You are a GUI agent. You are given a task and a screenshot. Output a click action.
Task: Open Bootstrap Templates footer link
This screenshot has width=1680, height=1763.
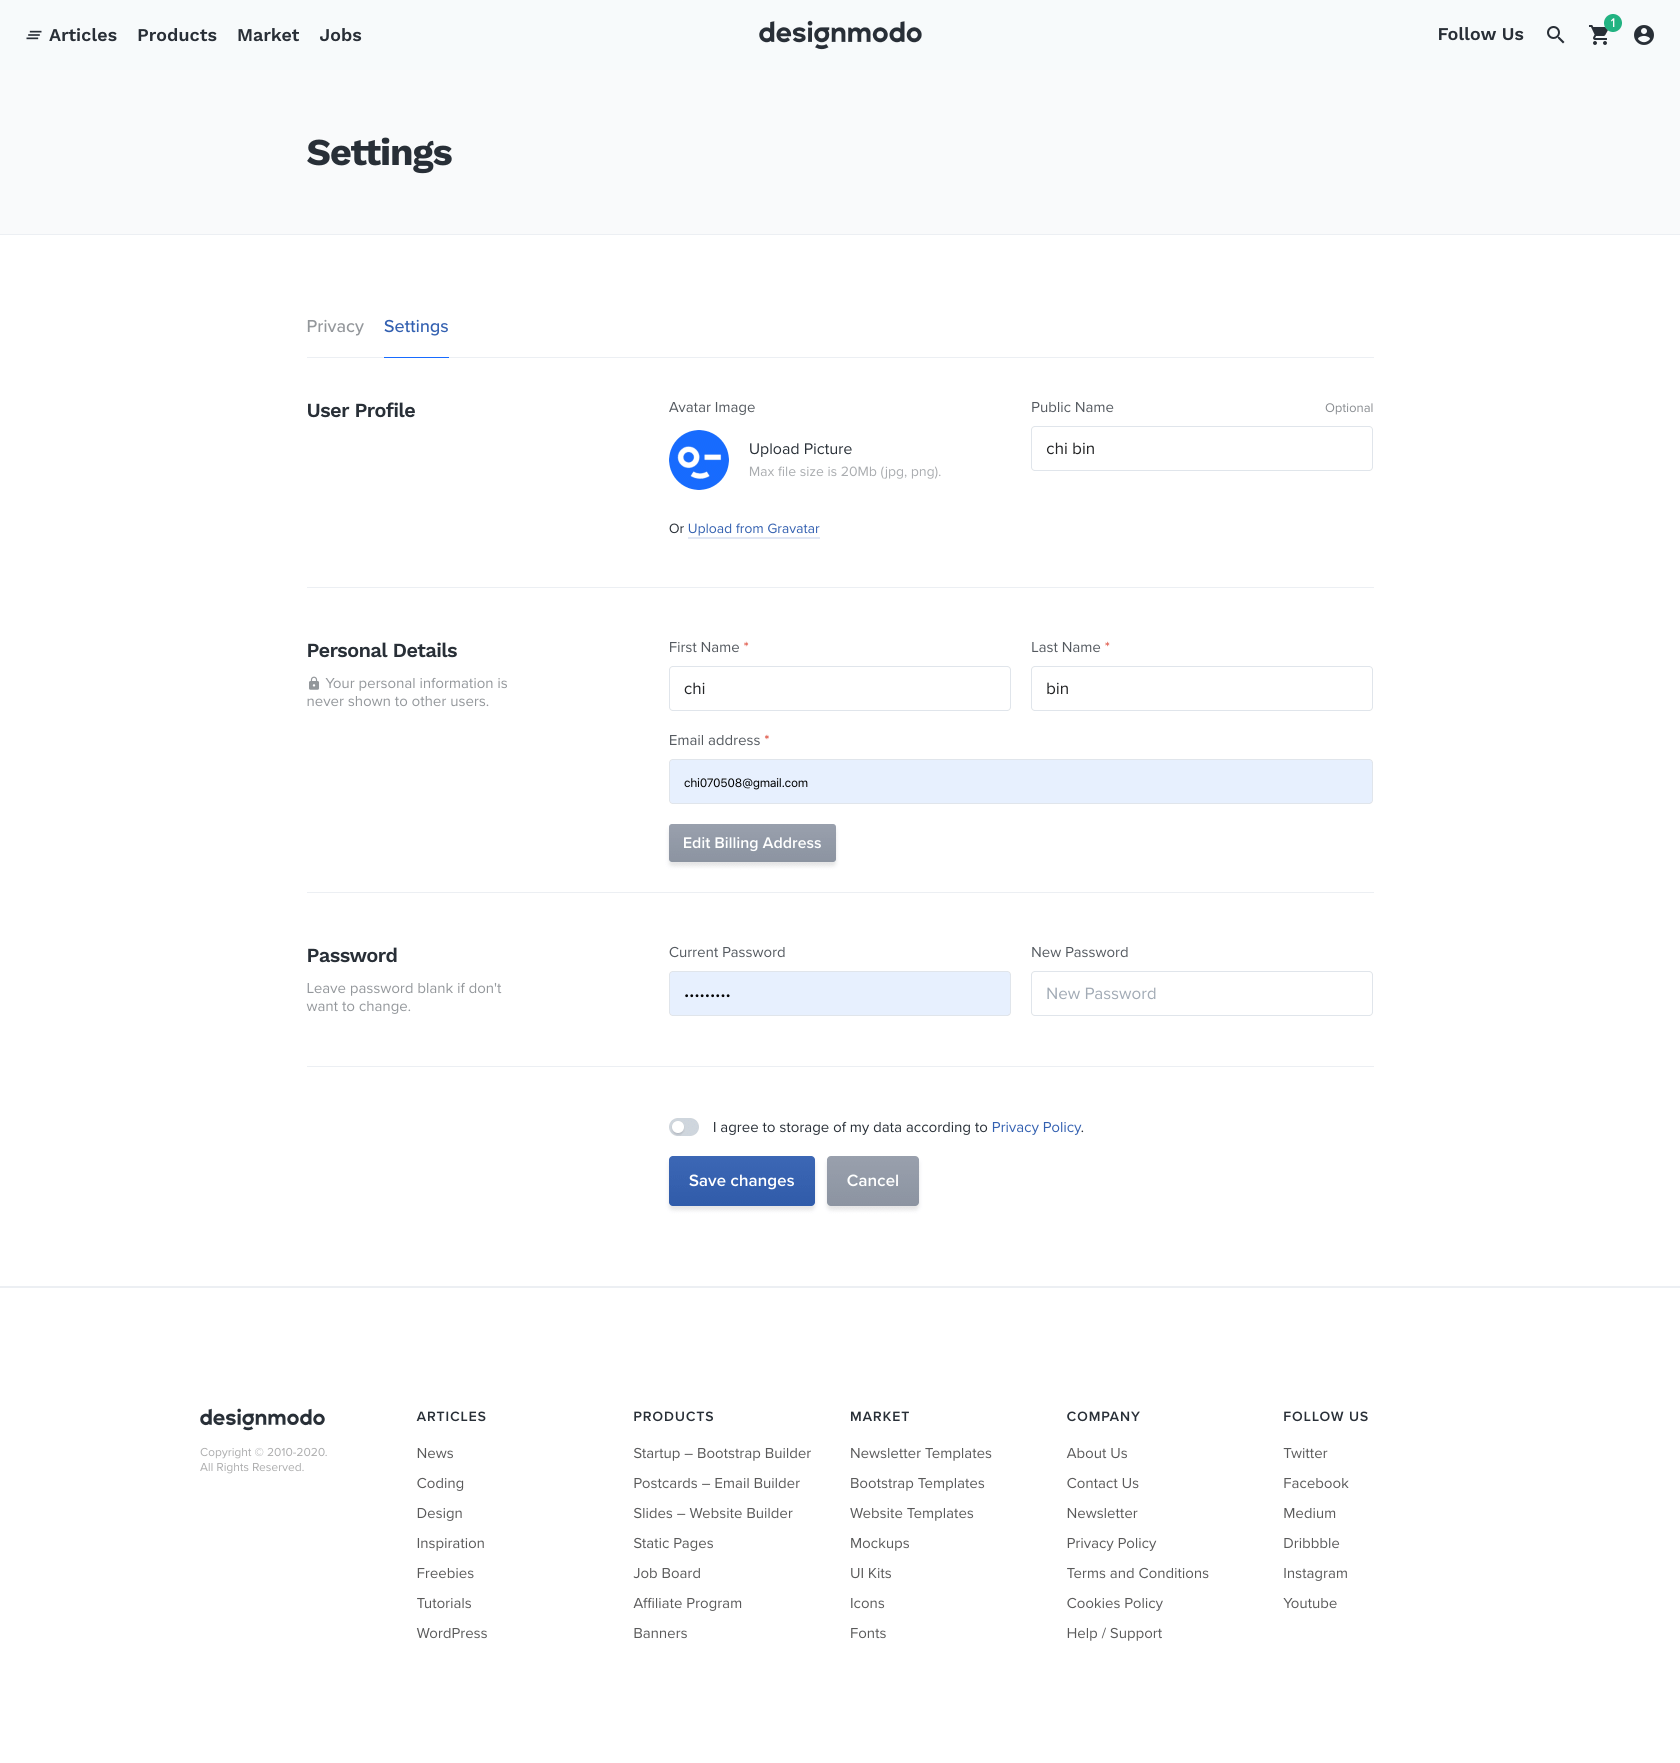tap(917, 1483)
